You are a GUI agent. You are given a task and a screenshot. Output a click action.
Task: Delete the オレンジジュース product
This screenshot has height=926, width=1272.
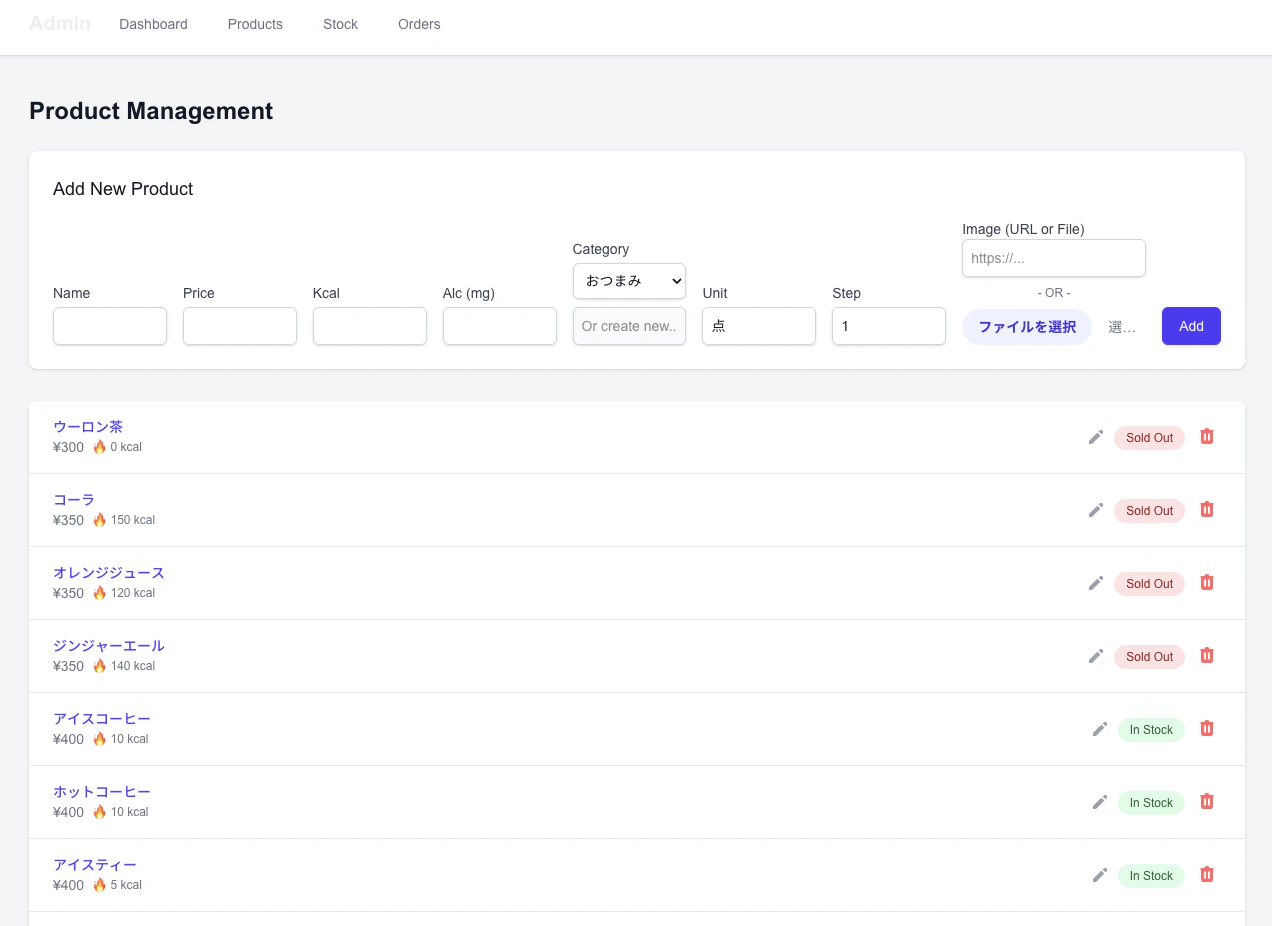1207,582
